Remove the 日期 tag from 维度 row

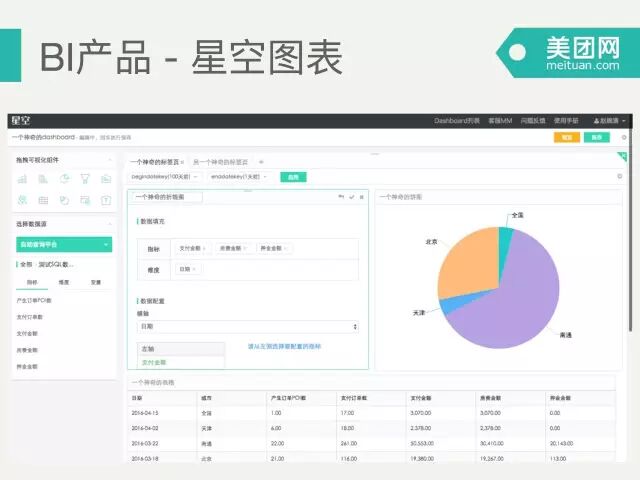194,269
